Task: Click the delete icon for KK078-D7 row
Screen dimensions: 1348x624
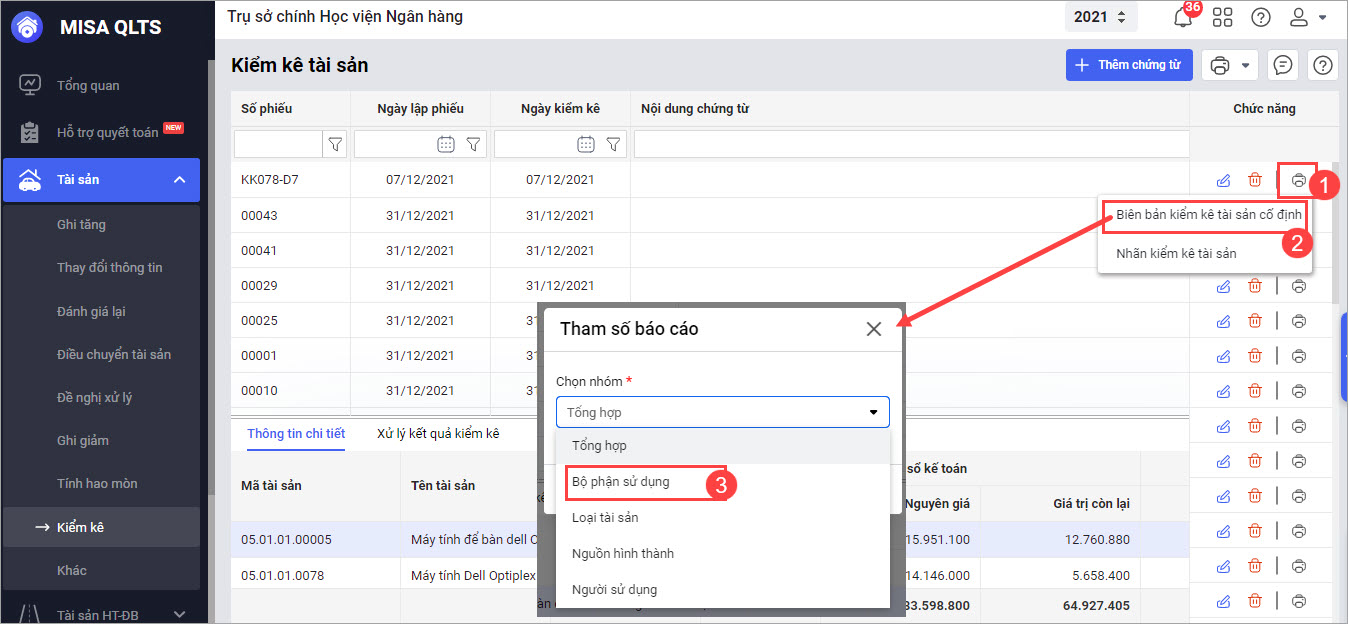Action: click(x=1254, y=180)
